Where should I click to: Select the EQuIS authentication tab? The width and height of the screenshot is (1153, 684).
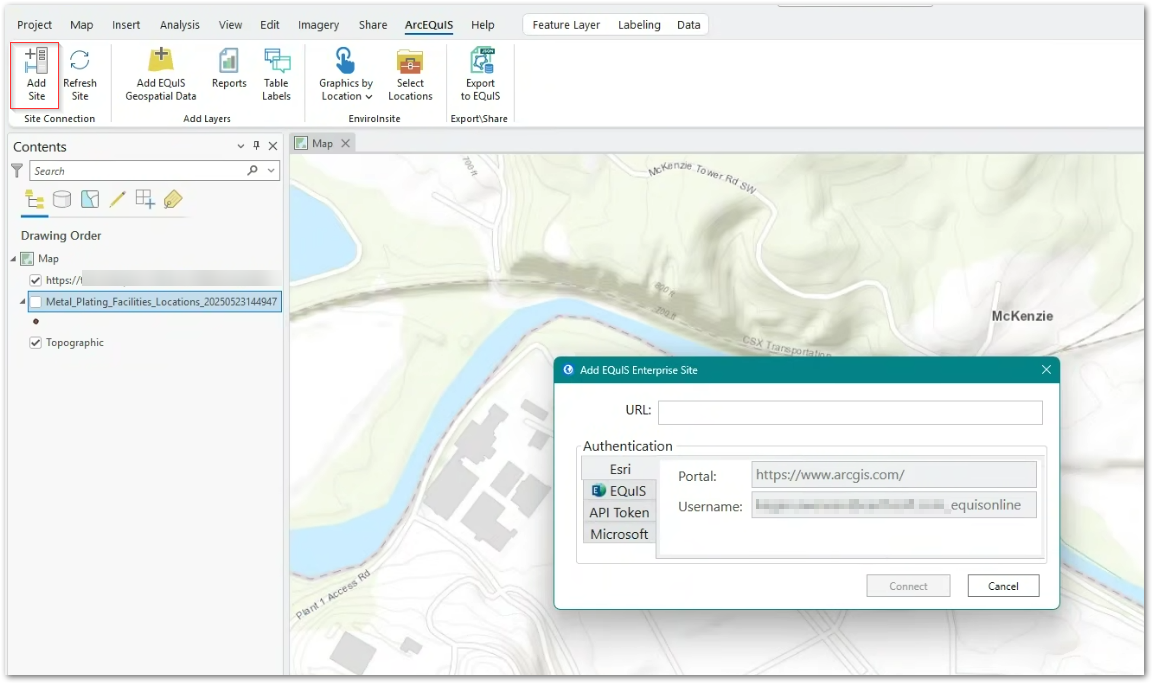click(x=619, y=491)
